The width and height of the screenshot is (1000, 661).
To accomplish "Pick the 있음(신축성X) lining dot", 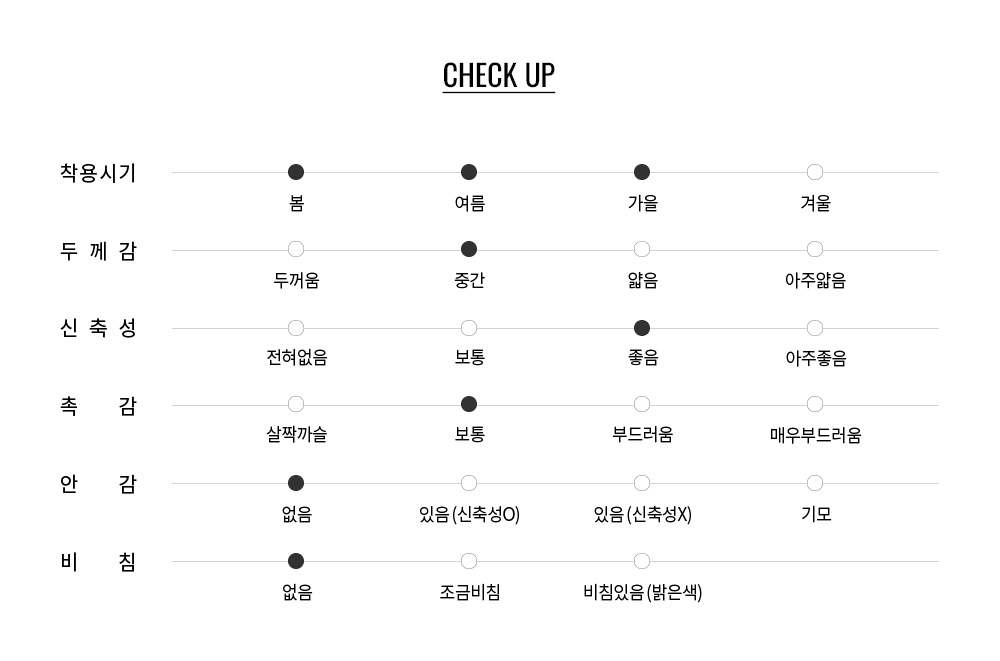I will coord(642,483).
